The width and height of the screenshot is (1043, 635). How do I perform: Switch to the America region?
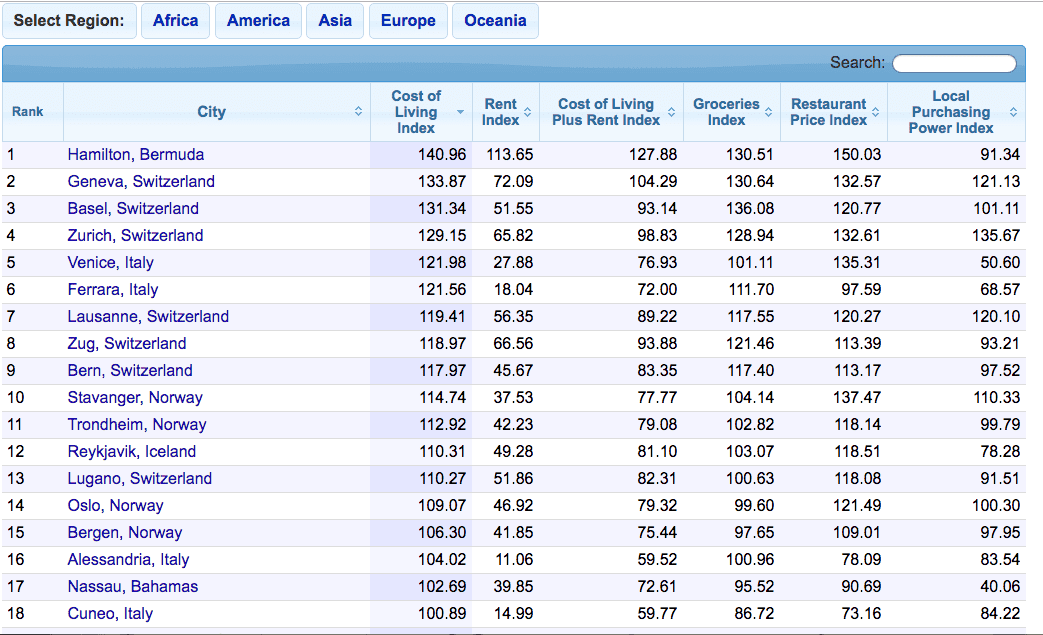[x=258, y=21]
